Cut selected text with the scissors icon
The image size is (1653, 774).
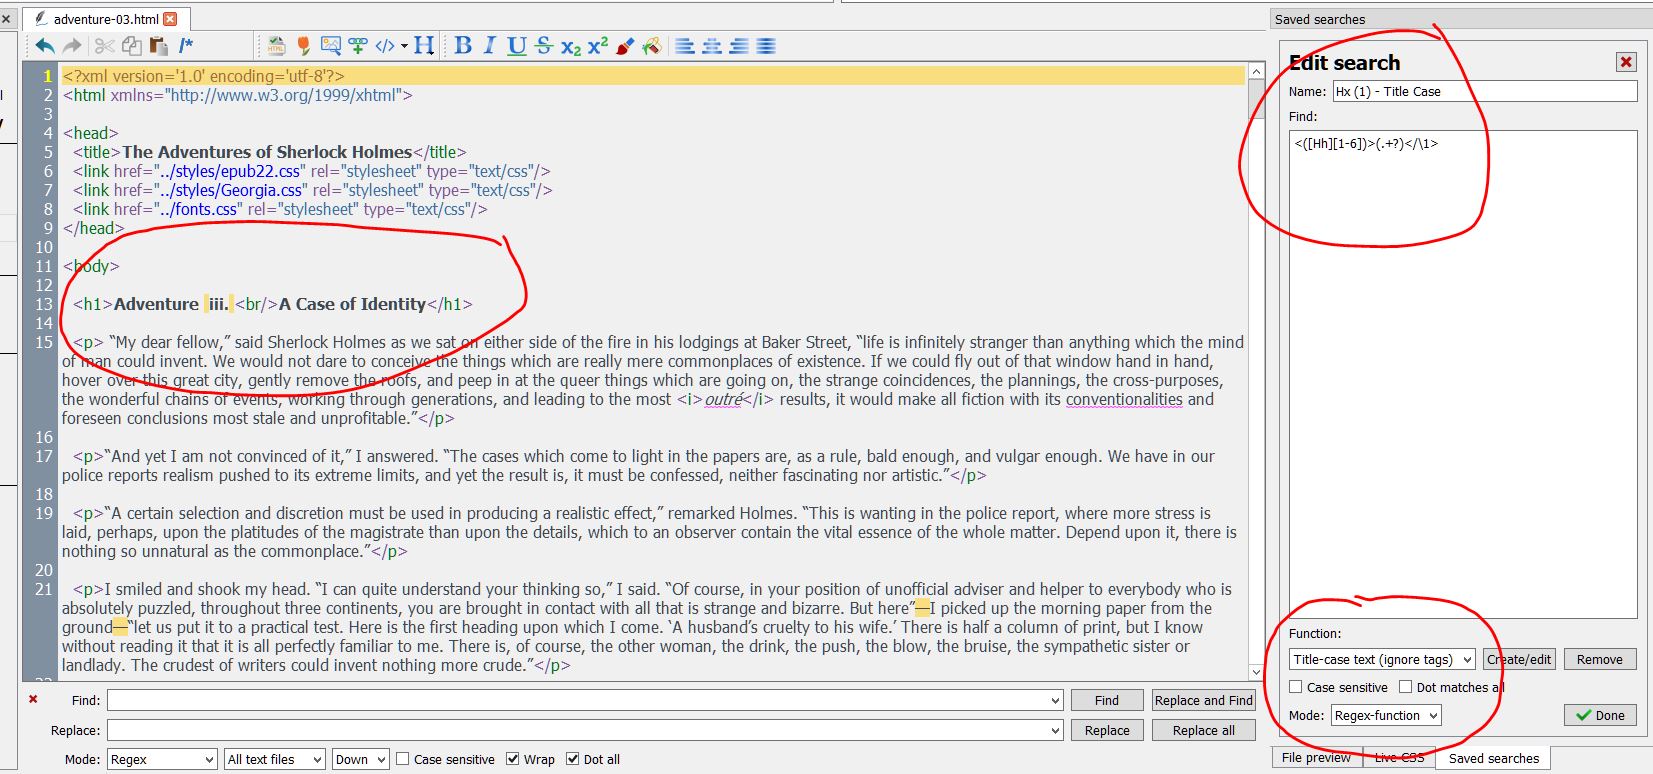[104, 45]
